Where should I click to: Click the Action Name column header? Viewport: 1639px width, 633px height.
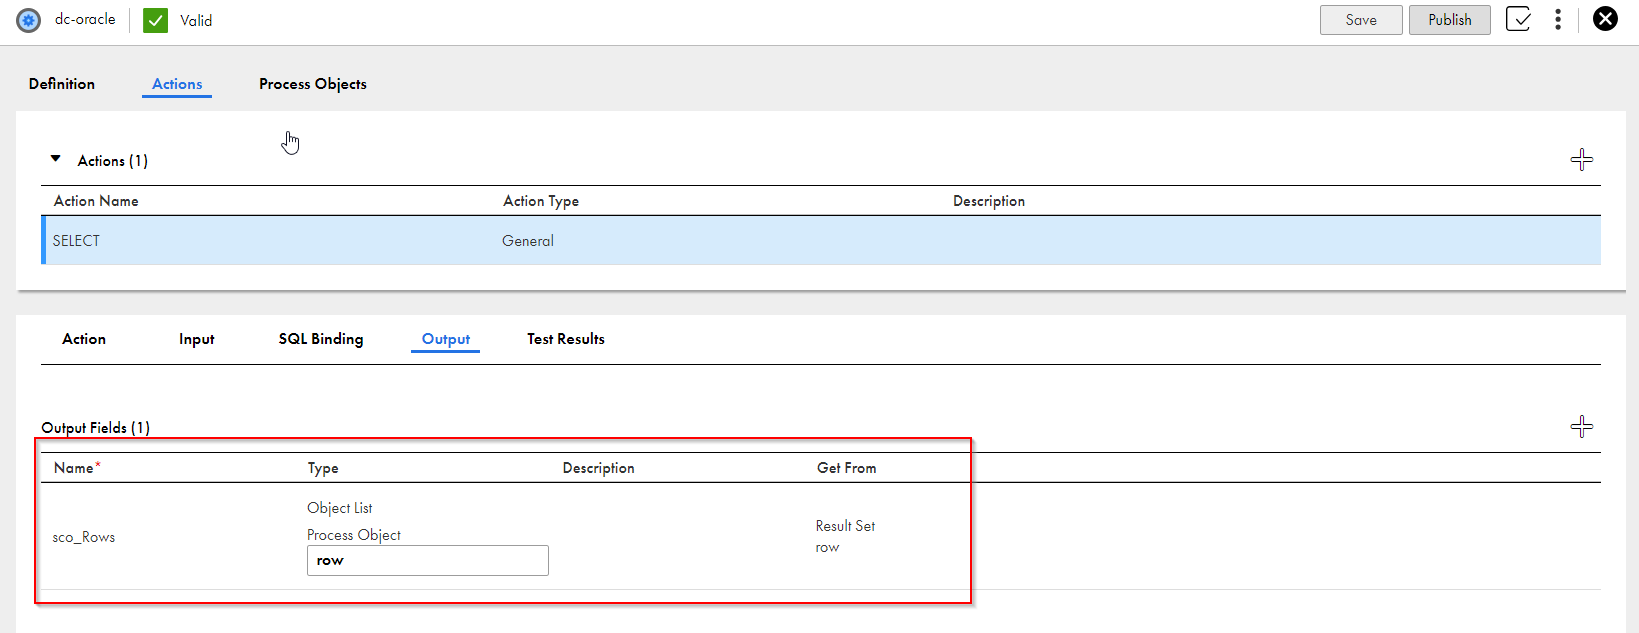click(96, 201)
